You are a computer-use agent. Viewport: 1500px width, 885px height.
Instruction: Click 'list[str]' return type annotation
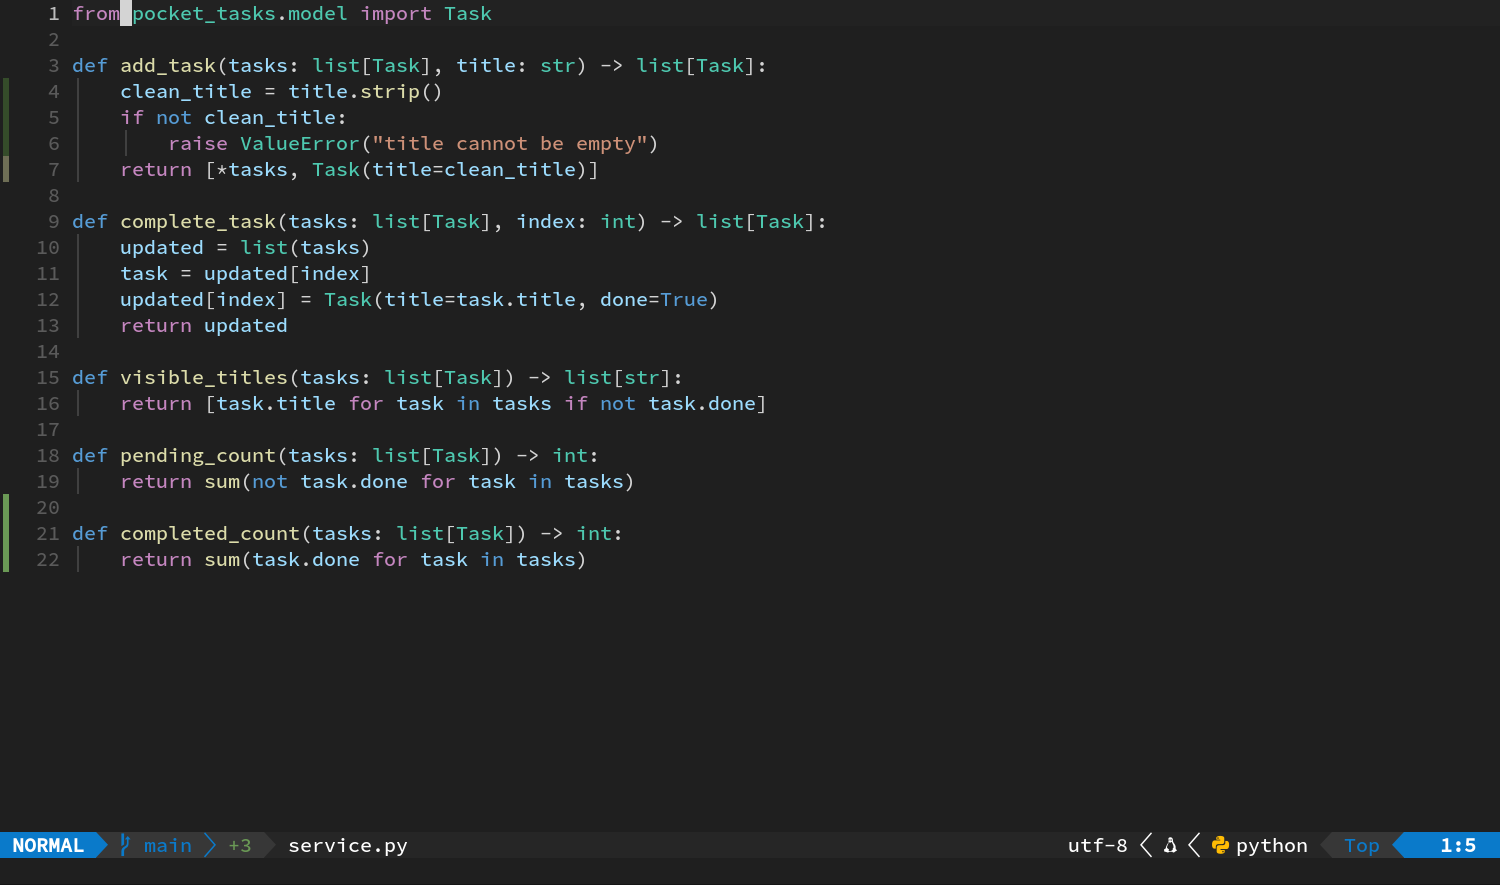pos(618,378)
